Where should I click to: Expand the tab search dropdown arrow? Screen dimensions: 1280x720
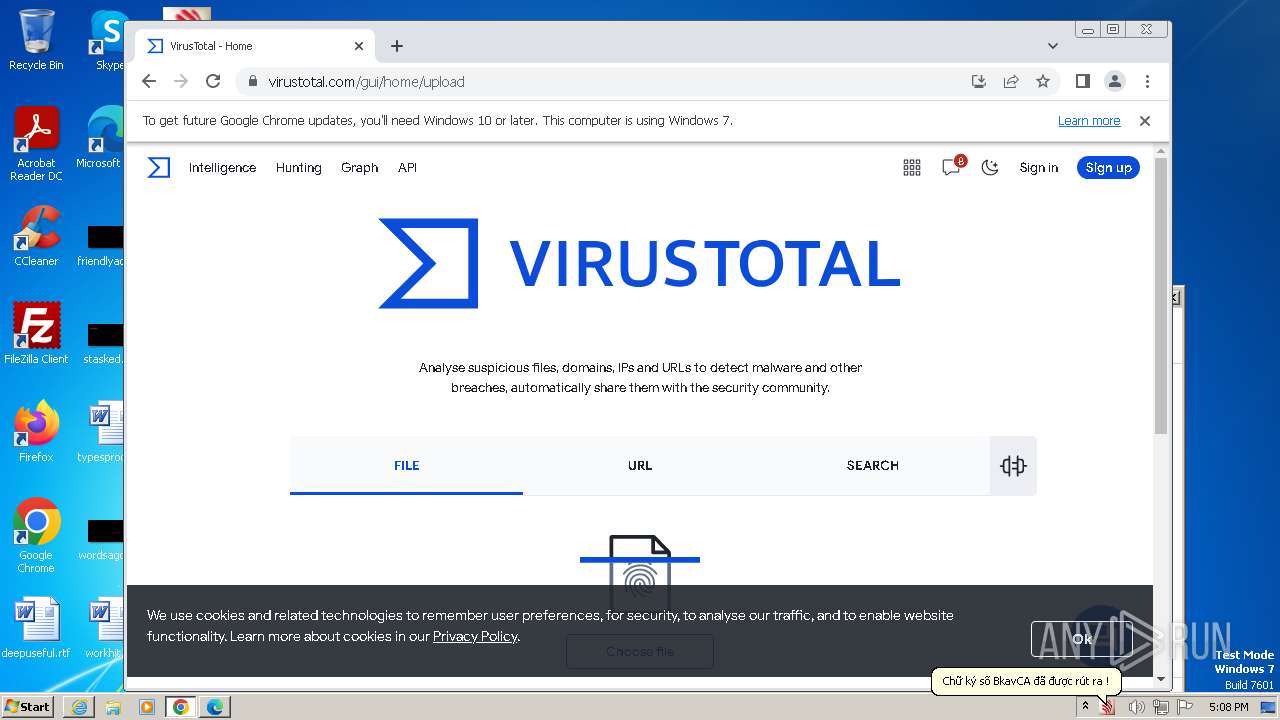click(1053, 46)
